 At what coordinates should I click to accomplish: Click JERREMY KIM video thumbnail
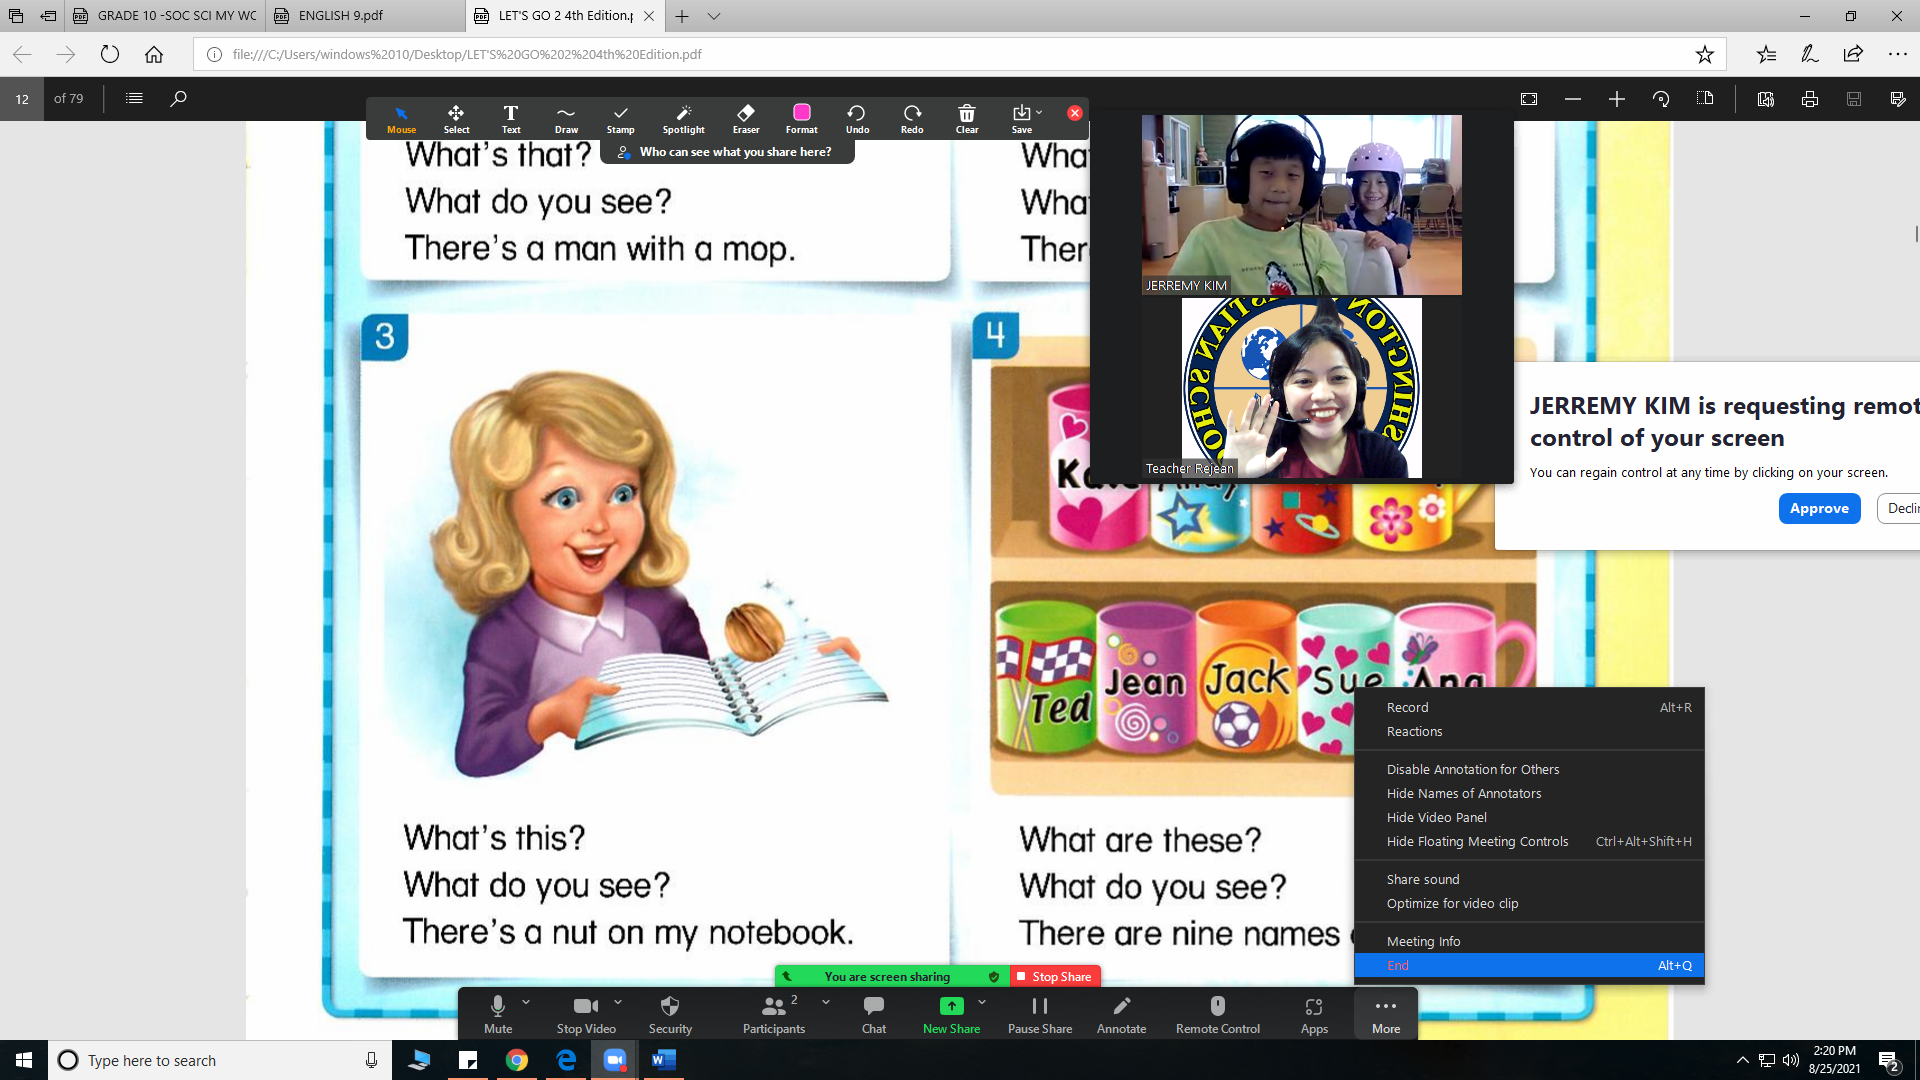[x=1301, y=204]
